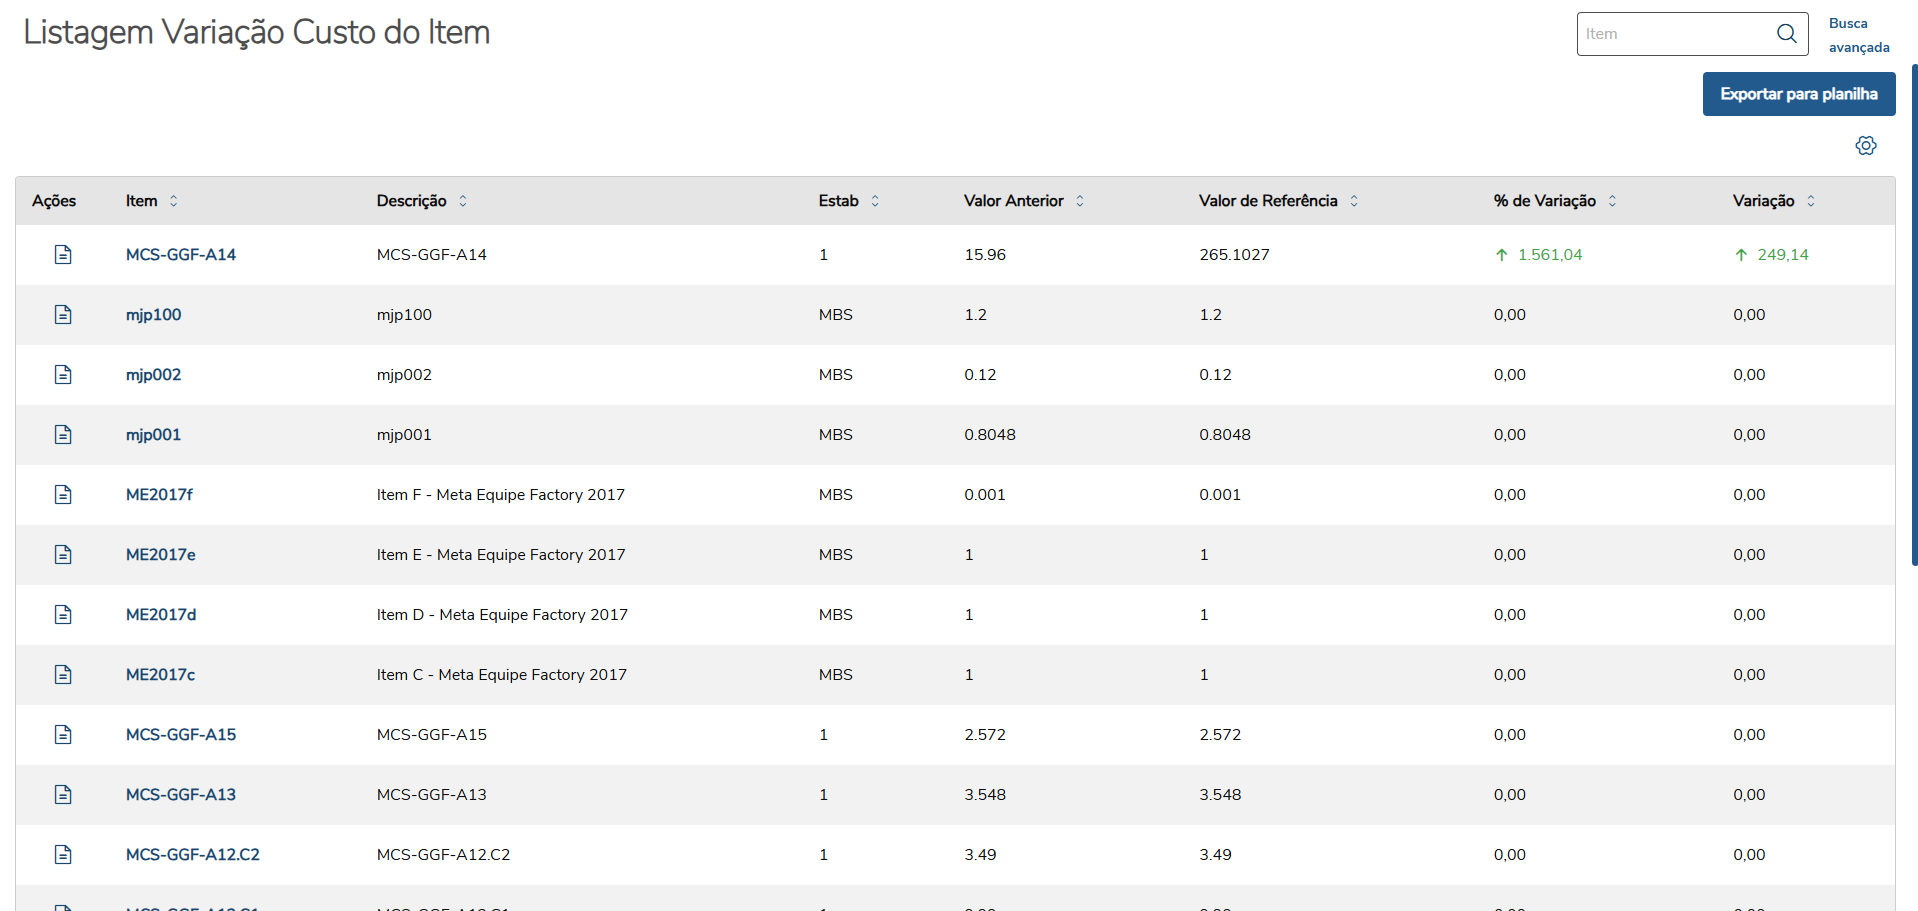The height and width of the screenshot is (911, 1918).
Task: Open table settings gear icon
Action: coord(1866,146)
